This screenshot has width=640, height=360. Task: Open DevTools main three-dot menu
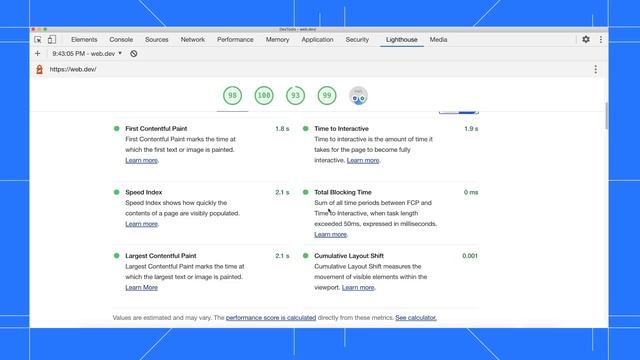click(601, 39)
